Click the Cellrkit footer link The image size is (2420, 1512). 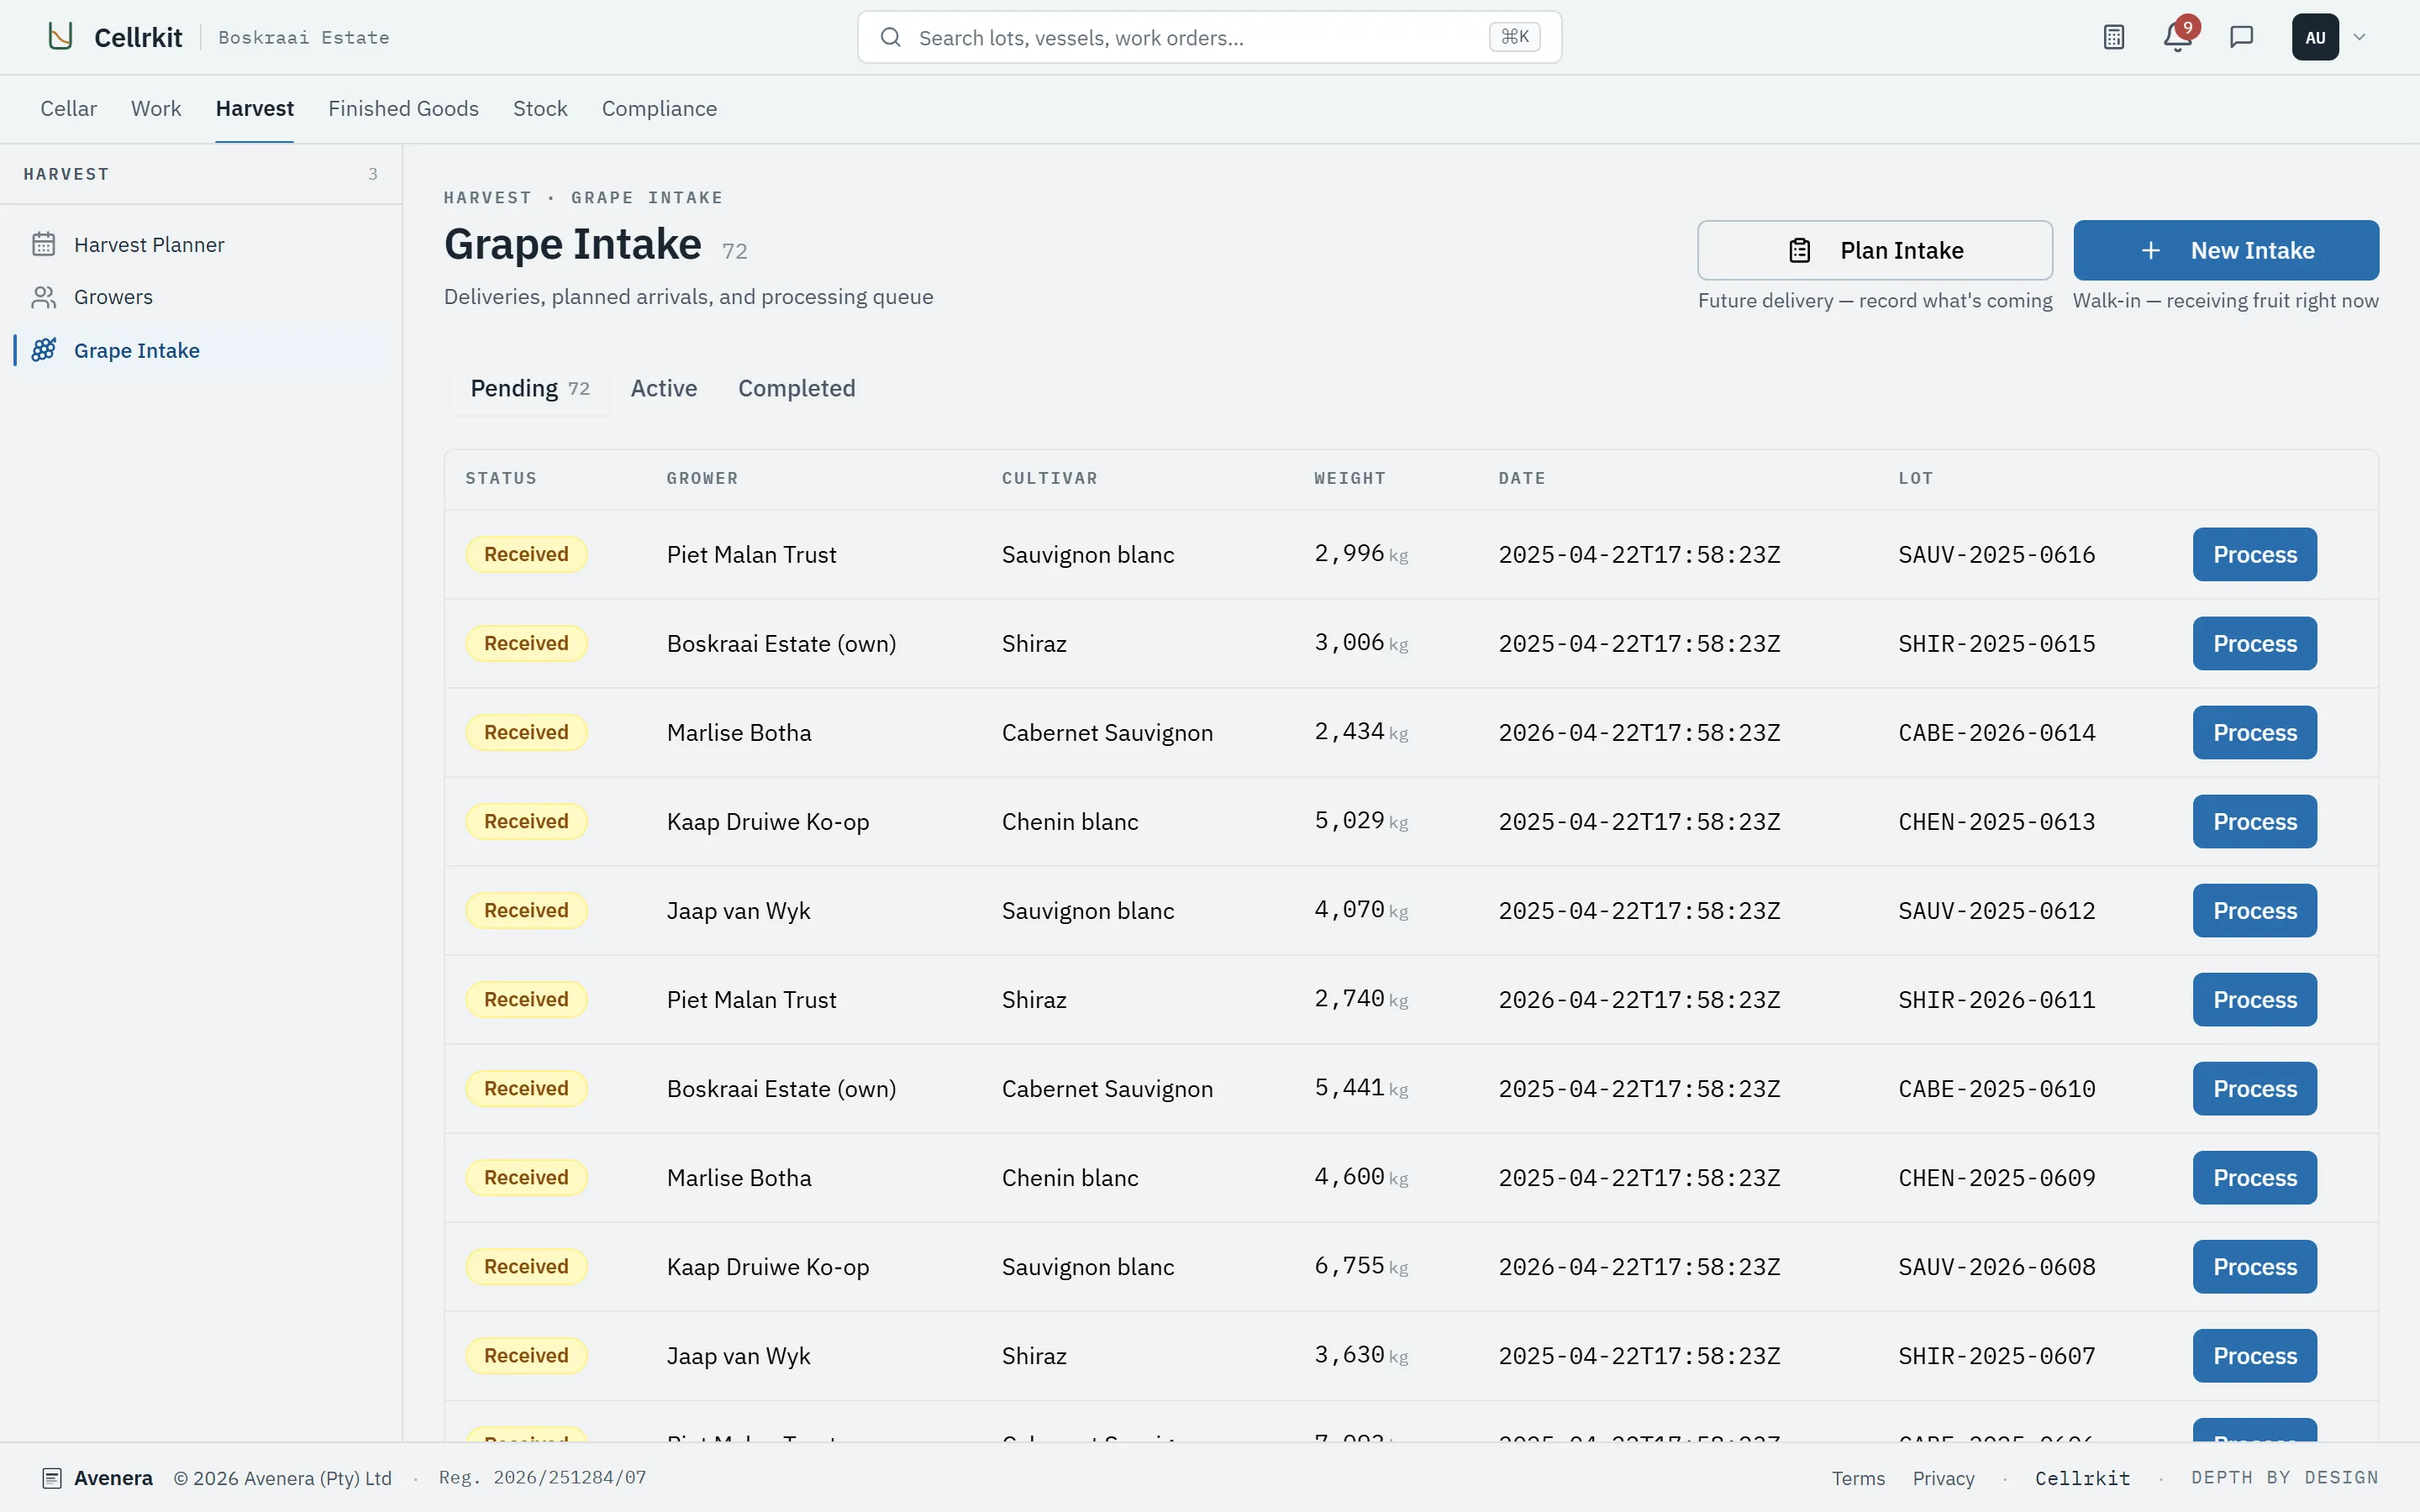(x=2082, y=1478)
